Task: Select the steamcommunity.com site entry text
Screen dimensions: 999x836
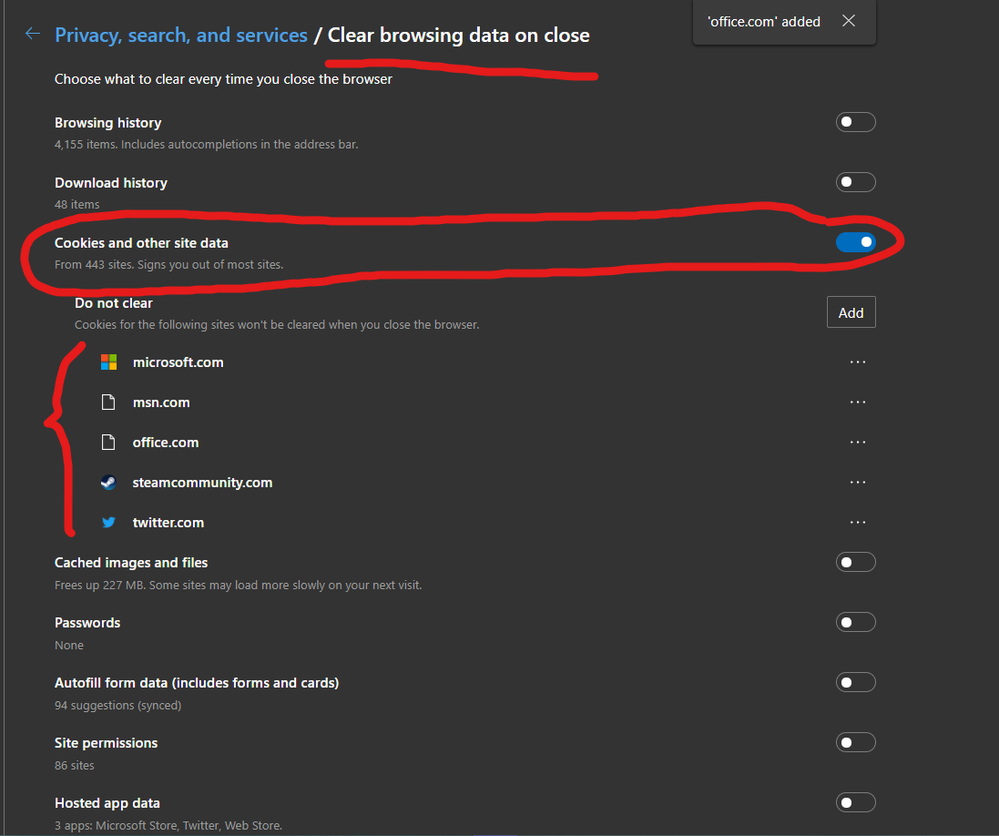Action: pos(203,482)
